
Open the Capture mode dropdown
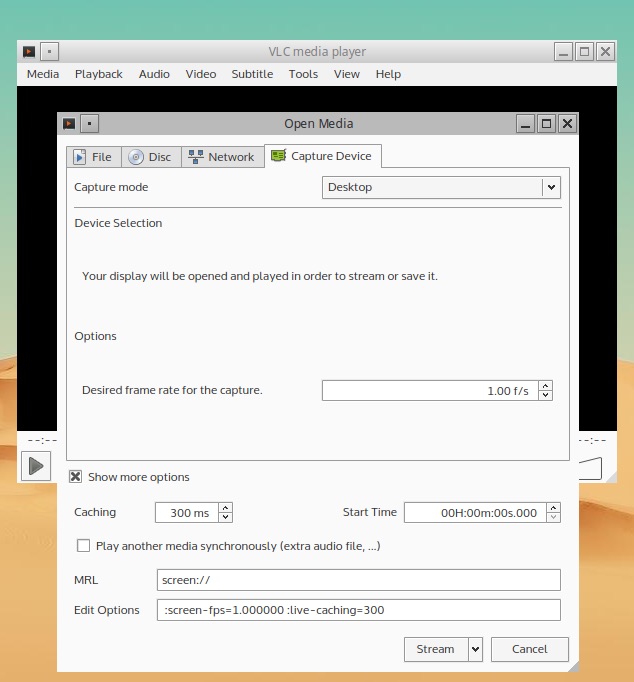pyautogui.click(x=550, y=187)
